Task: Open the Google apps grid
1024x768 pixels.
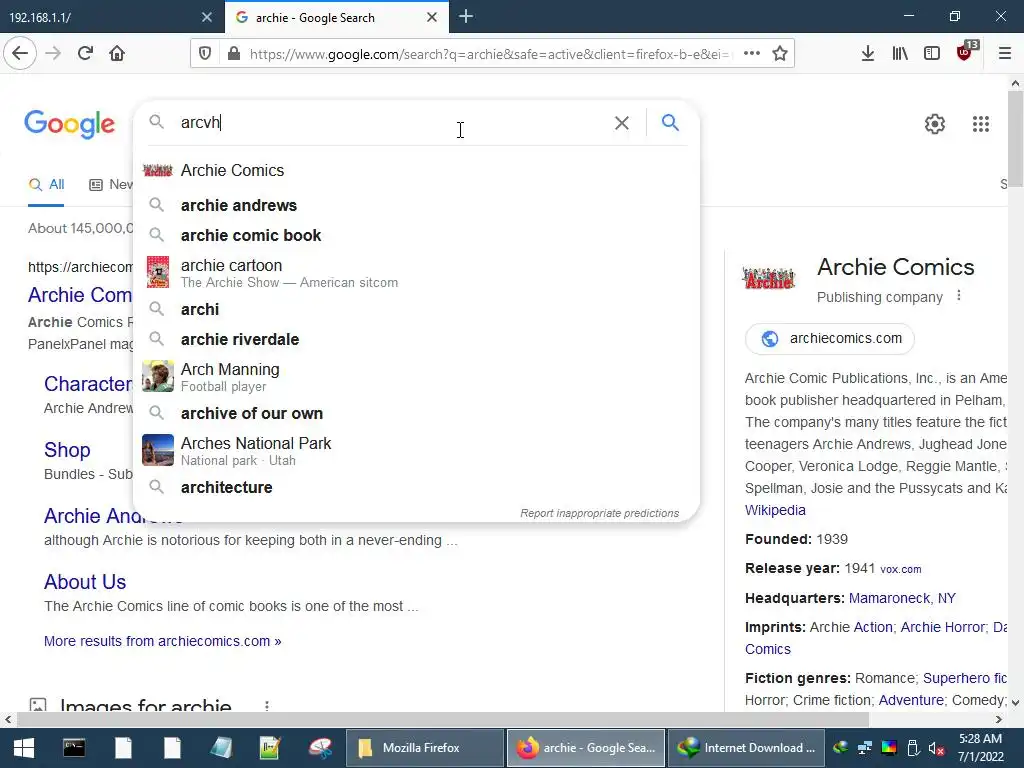Action: point(981,124)
